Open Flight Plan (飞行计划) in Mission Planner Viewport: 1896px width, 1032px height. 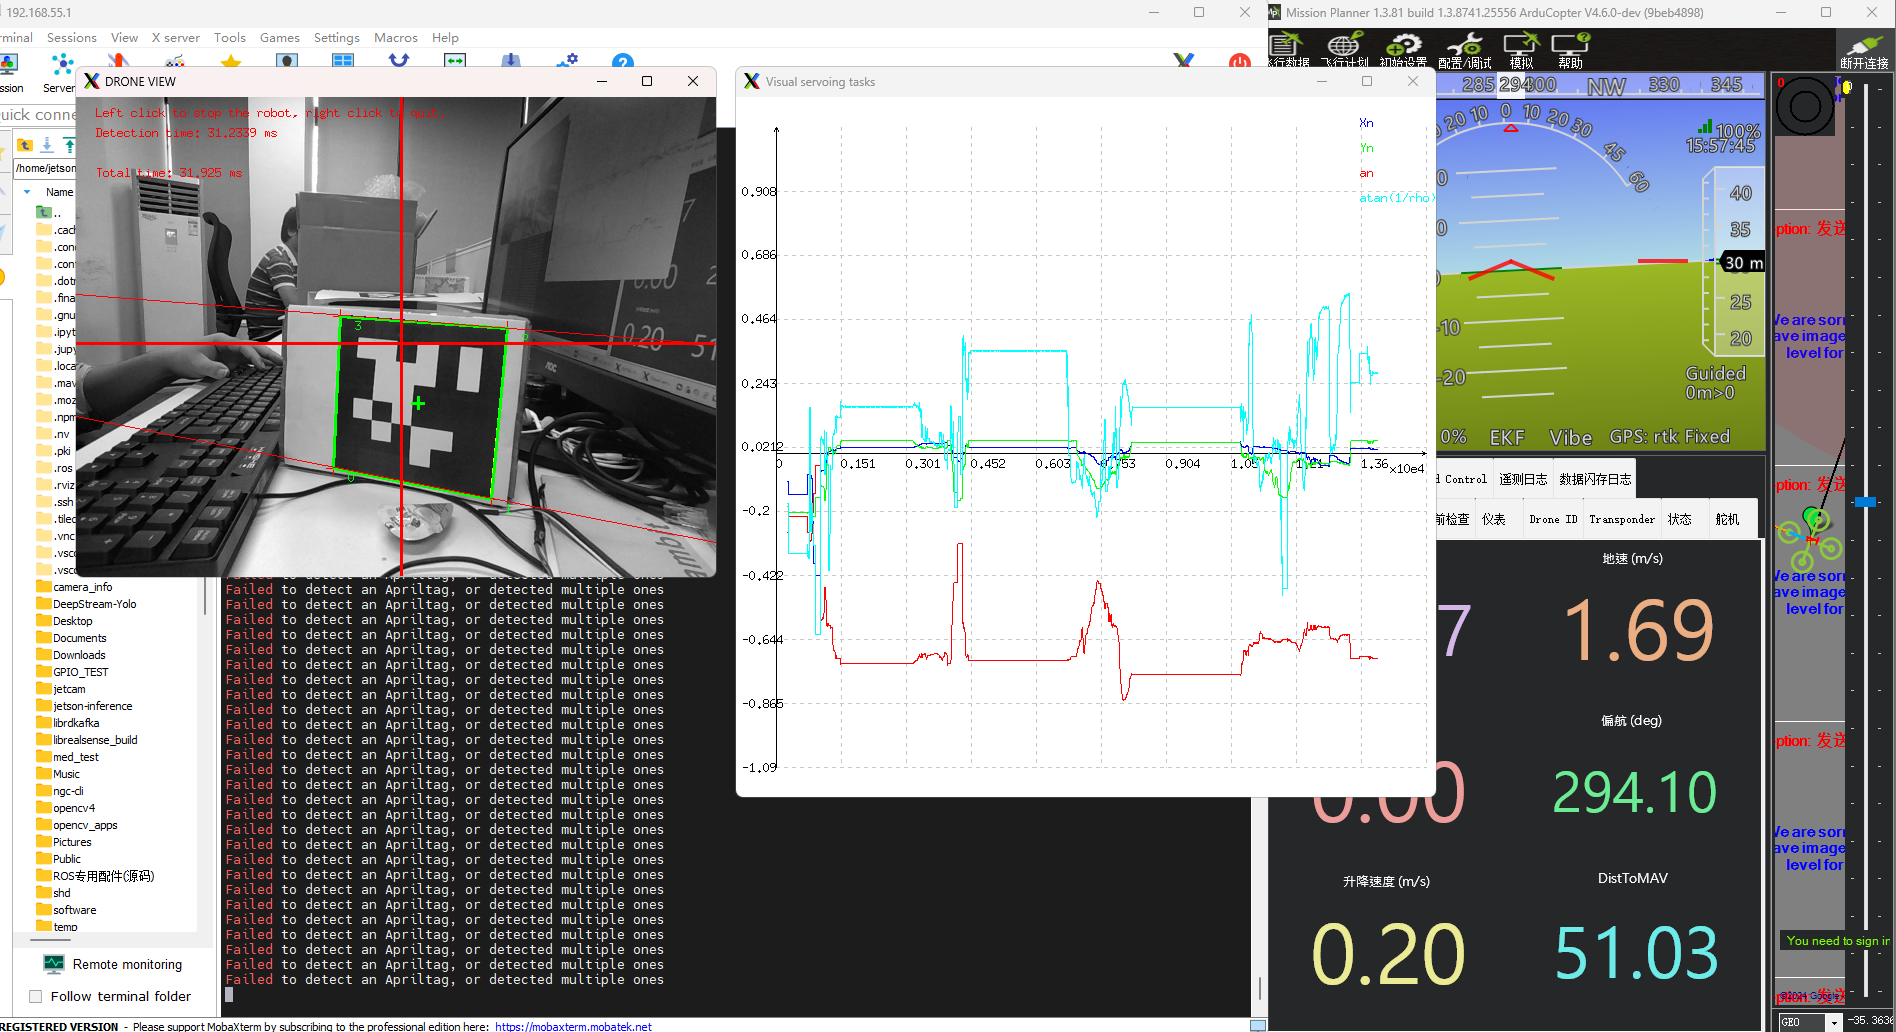tap(1344, 50)
